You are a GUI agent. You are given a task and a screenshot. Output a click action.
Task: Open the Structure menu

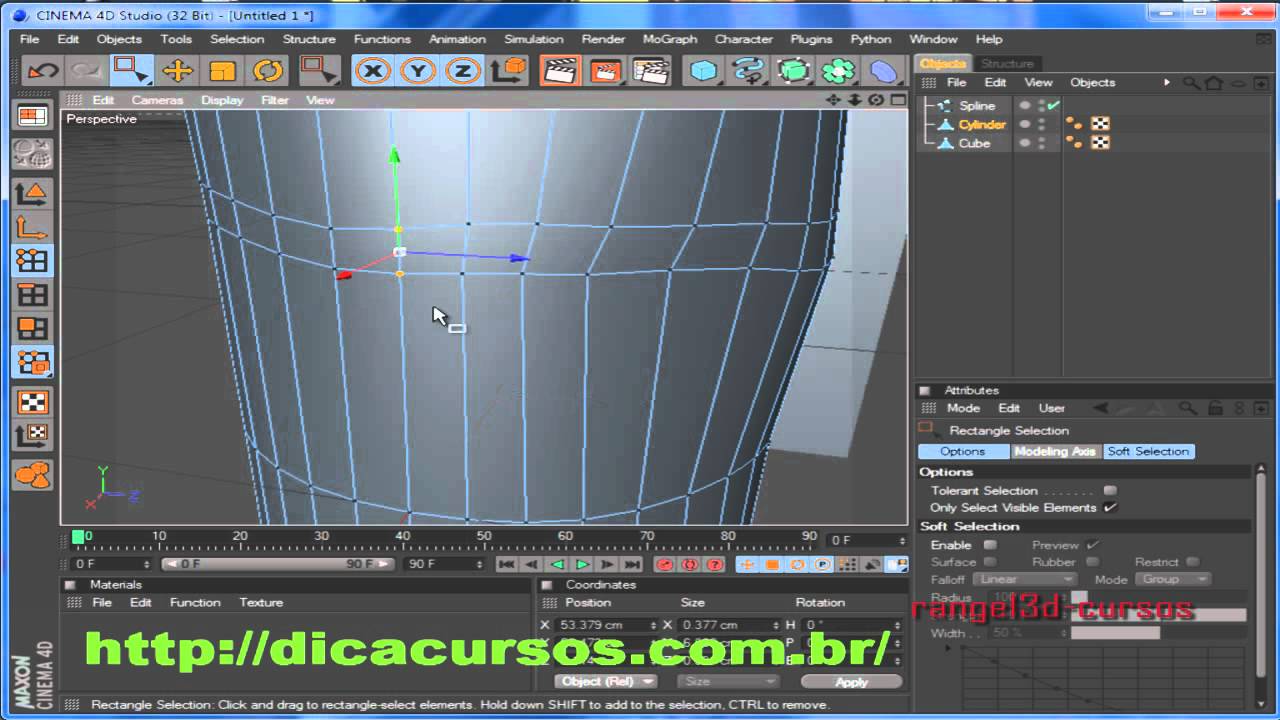pyautogui.click(x=309, y=39)
